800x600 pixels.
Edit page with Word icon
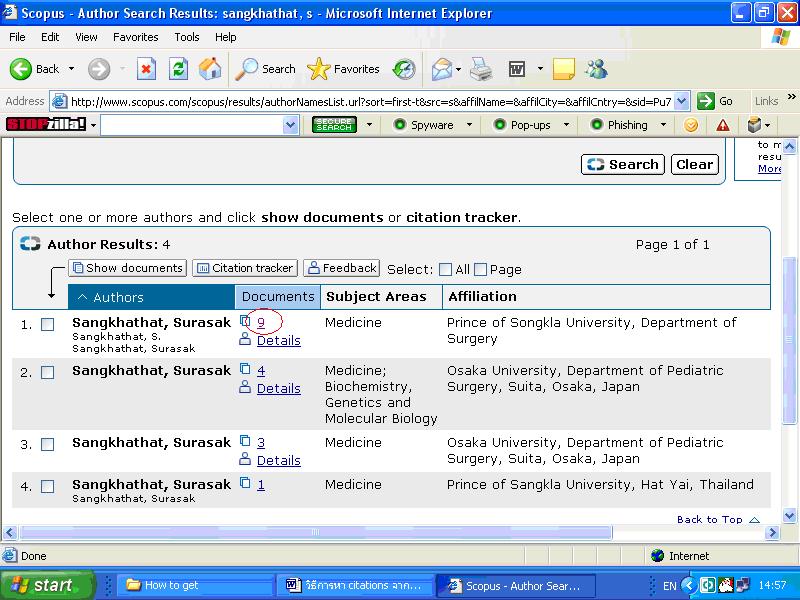tap(516, 69)
